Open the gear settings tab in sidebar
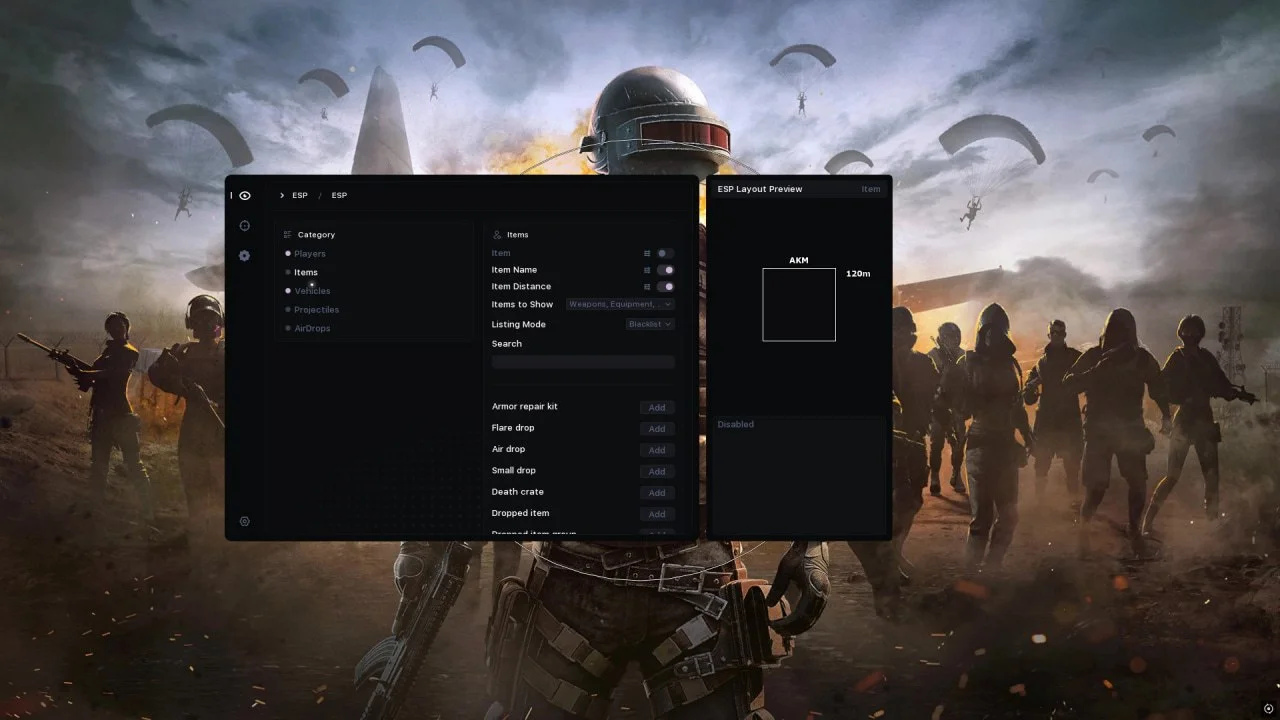 pyautogui.click(x=245, y=256)
